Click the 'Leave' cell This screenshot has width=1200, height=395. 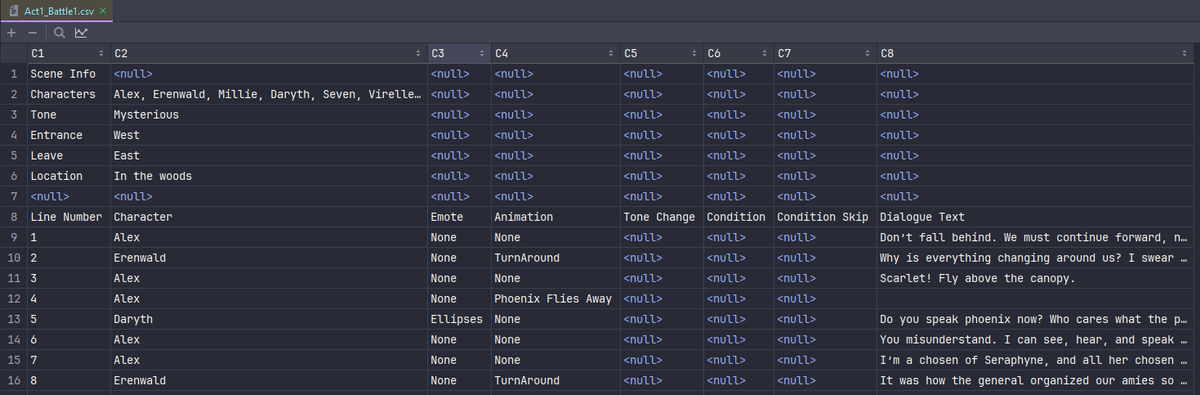tap(68, 155)
